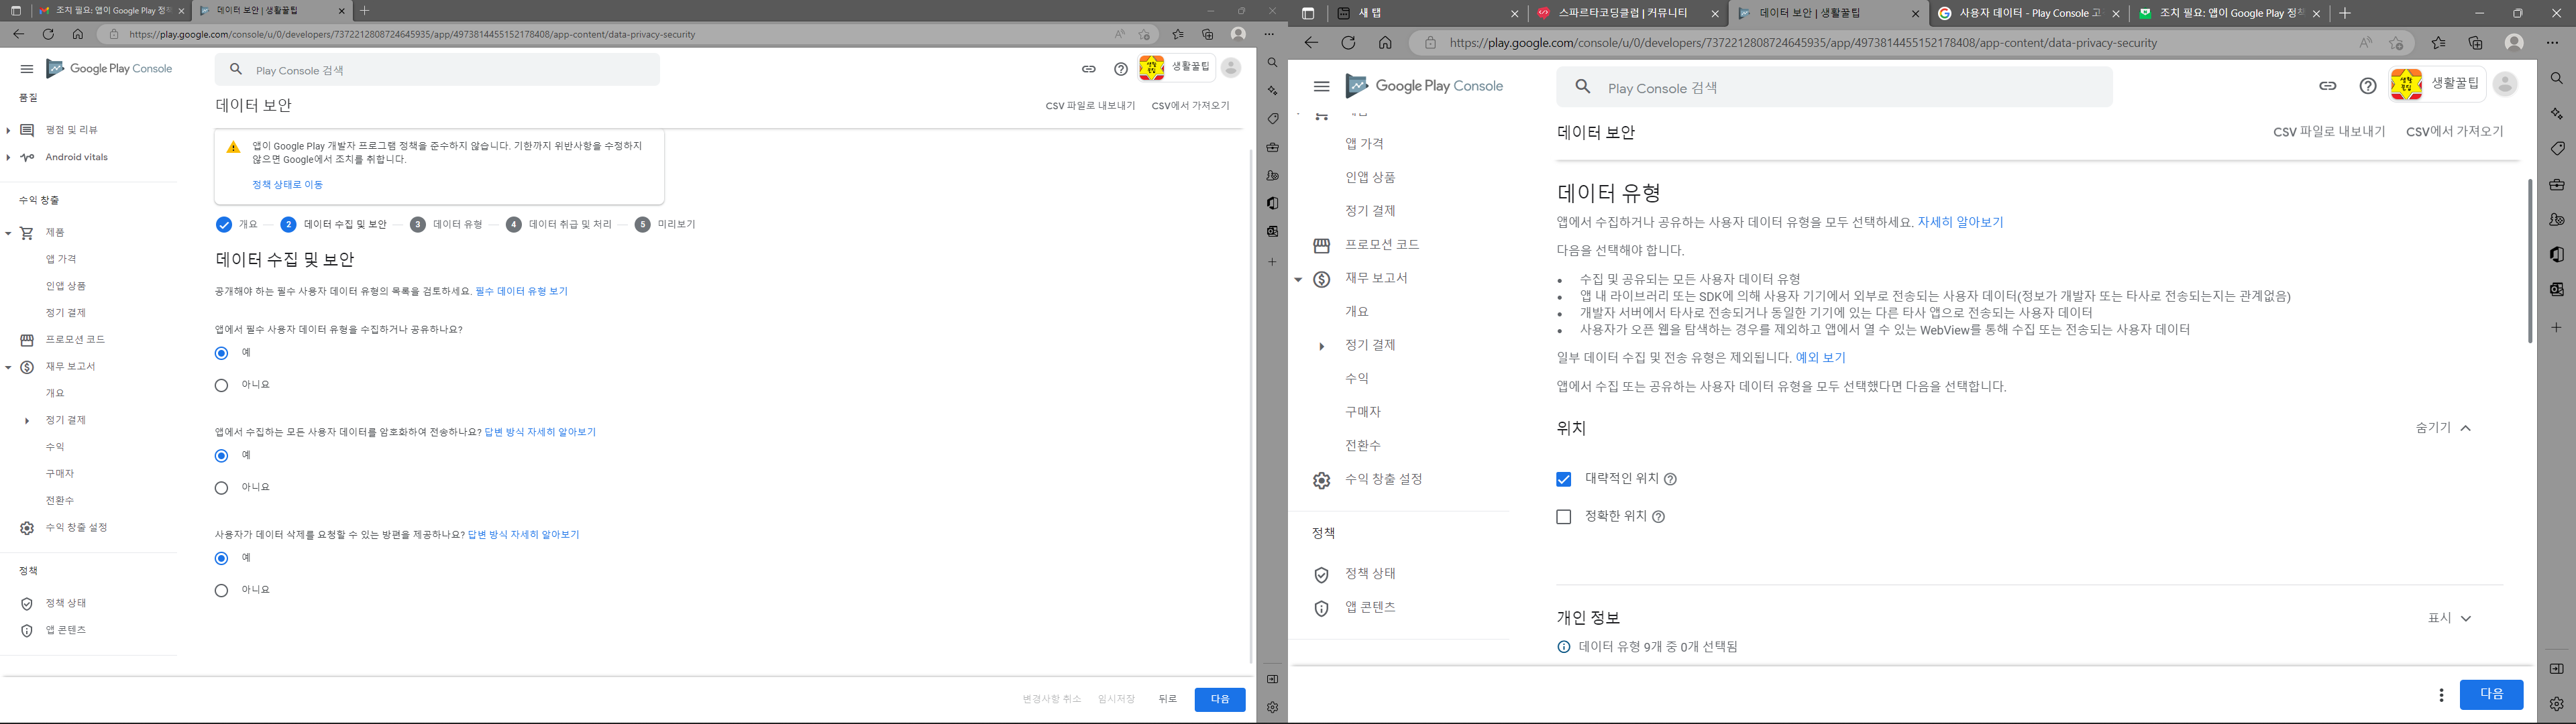Click the help icon beside 정확한 위치
Image resolution: width=2576 pixels, height=724 pixels.
(x=1658, y=517)
